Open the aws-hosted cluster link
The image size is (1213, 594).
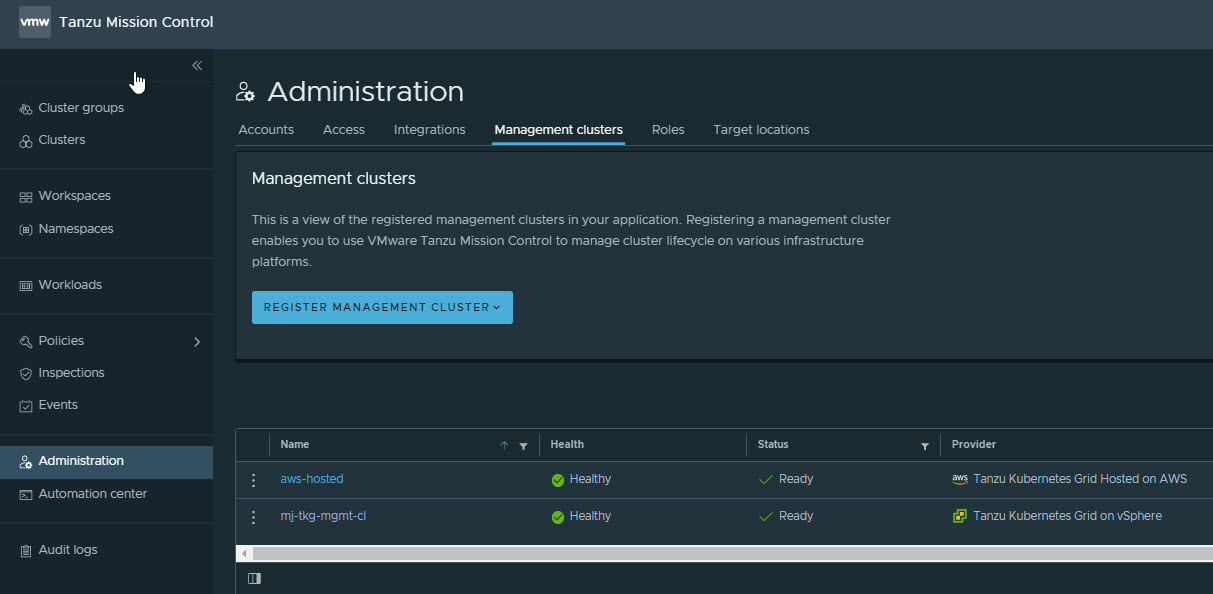(x=312, y=479)
